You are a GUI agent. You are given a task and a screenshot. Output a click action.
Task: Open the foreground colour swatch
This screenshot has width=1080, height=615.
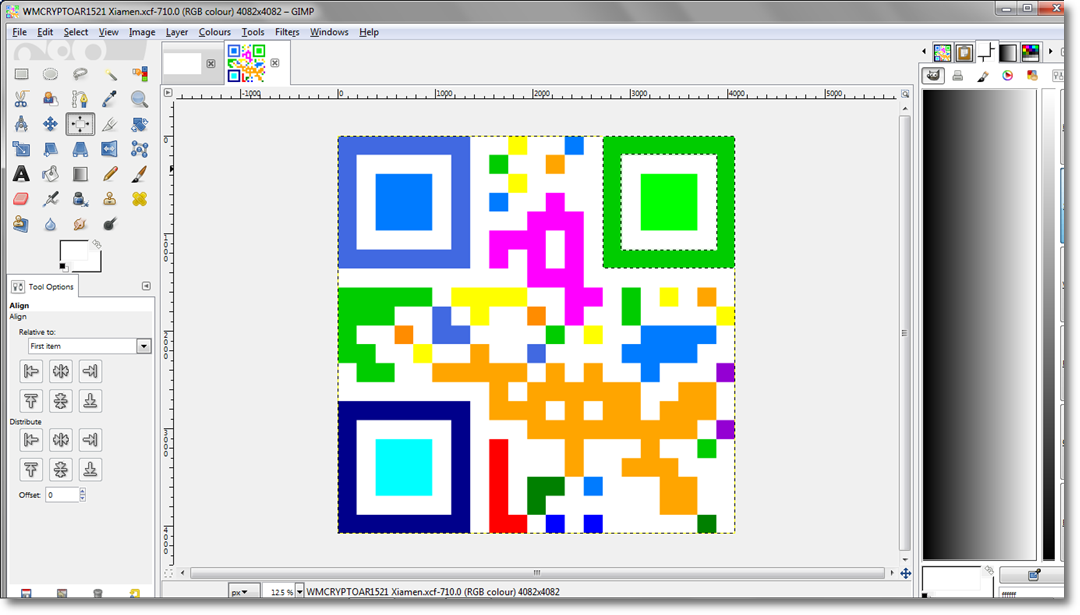coord(72,251)
